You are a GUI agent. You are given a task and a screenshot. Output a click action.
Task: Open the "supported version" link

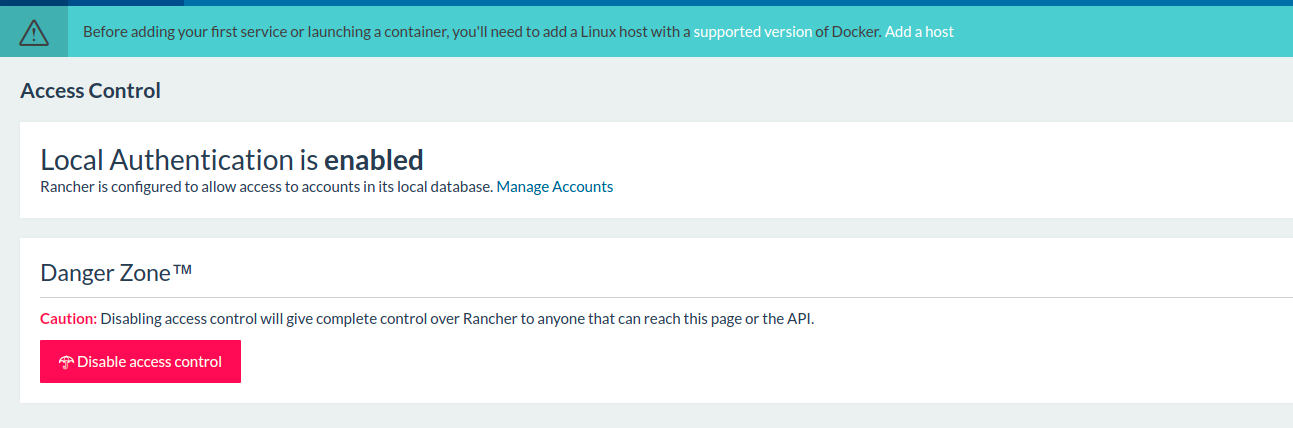pyautogui.click(x=753, y=32)
